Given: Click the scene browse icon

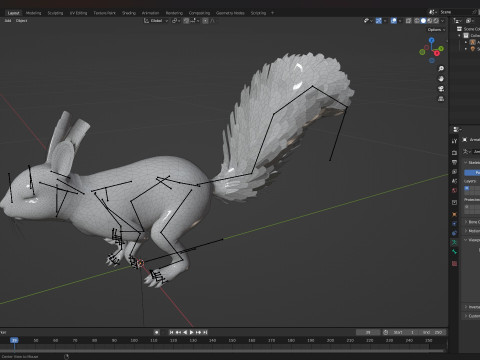Looking at the screenshot, I should (x=433, y=12).
